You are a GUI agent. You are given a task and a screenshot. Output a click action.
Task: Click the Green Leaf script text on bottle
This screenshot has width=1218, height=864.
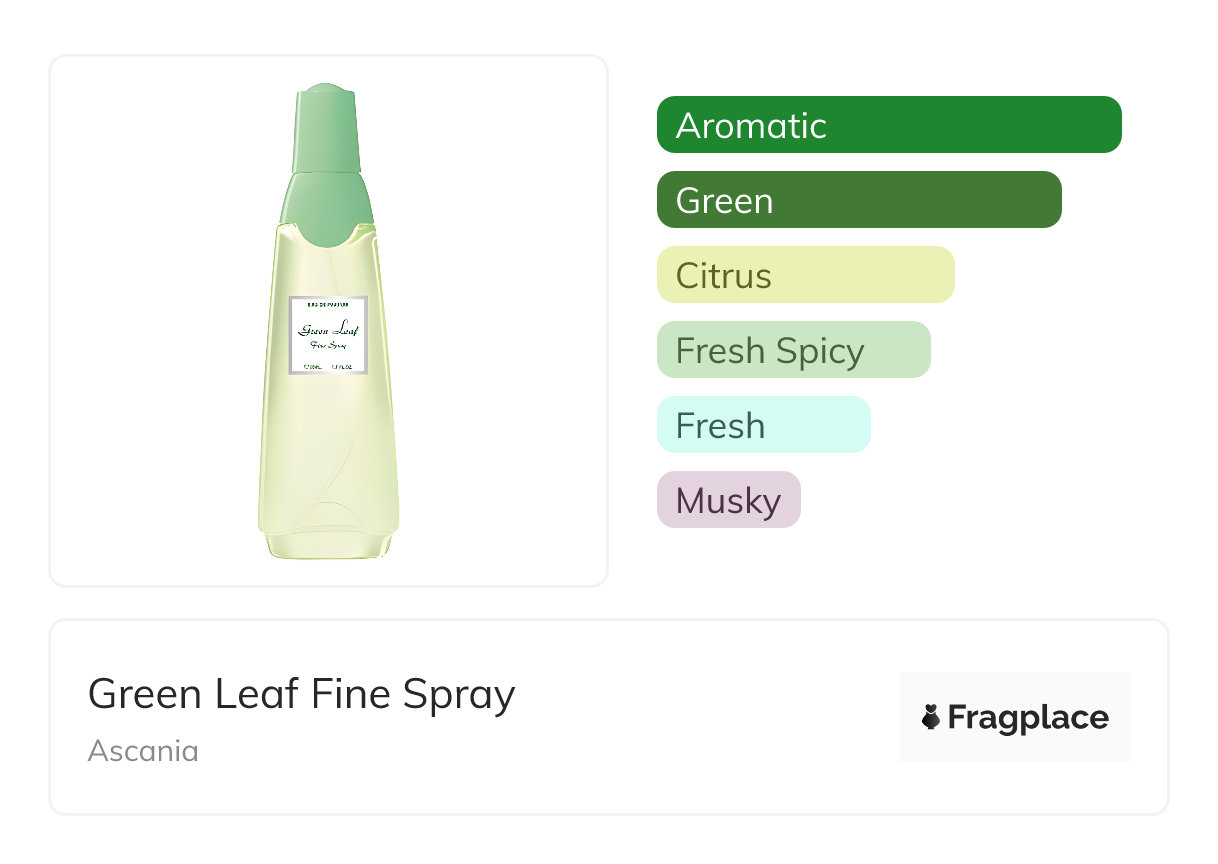328,329
